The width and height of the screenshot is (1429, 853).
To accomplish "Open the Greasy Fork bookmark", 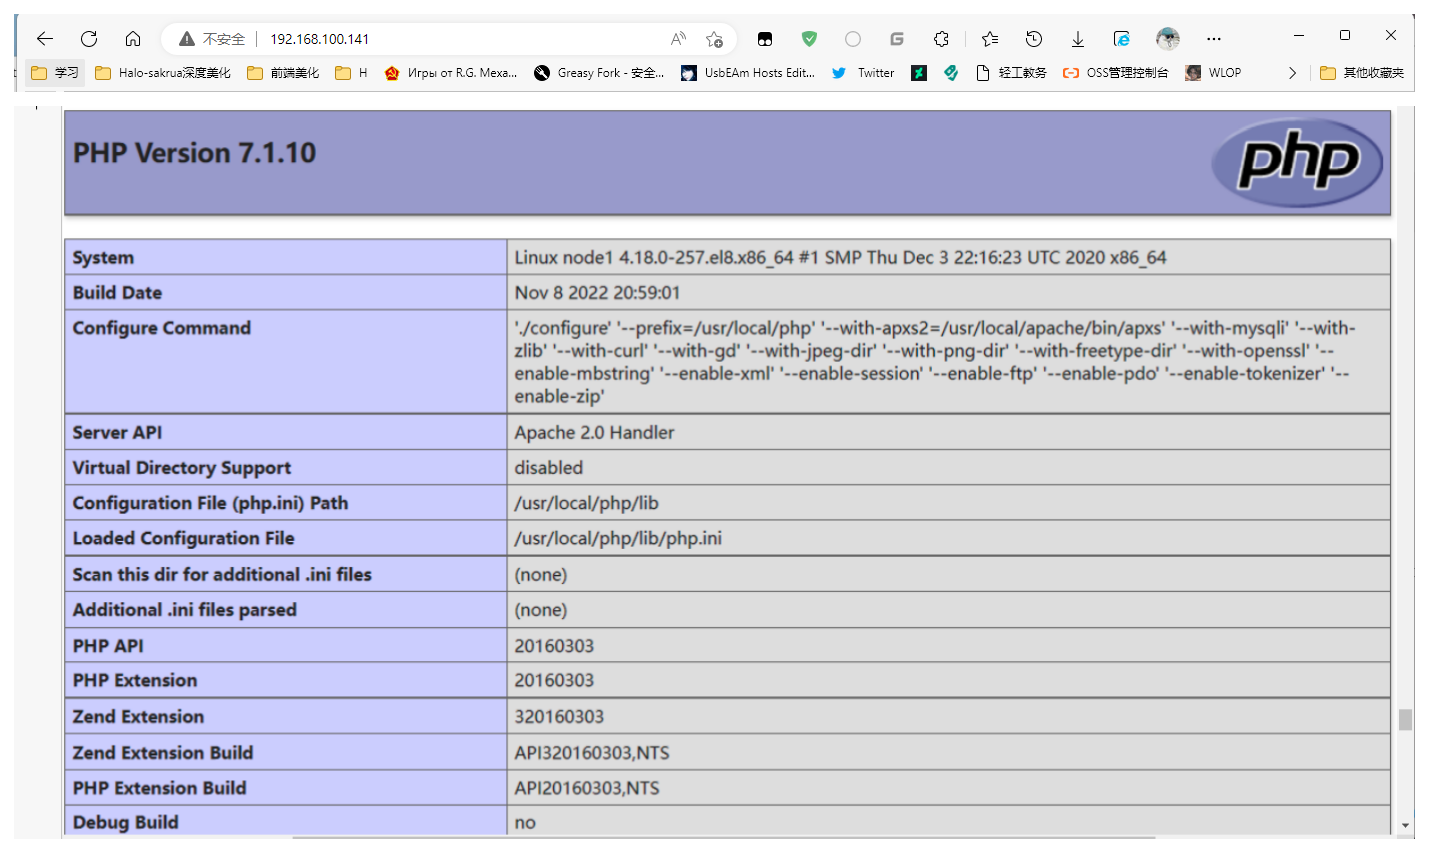I will [x=599, y=72].
